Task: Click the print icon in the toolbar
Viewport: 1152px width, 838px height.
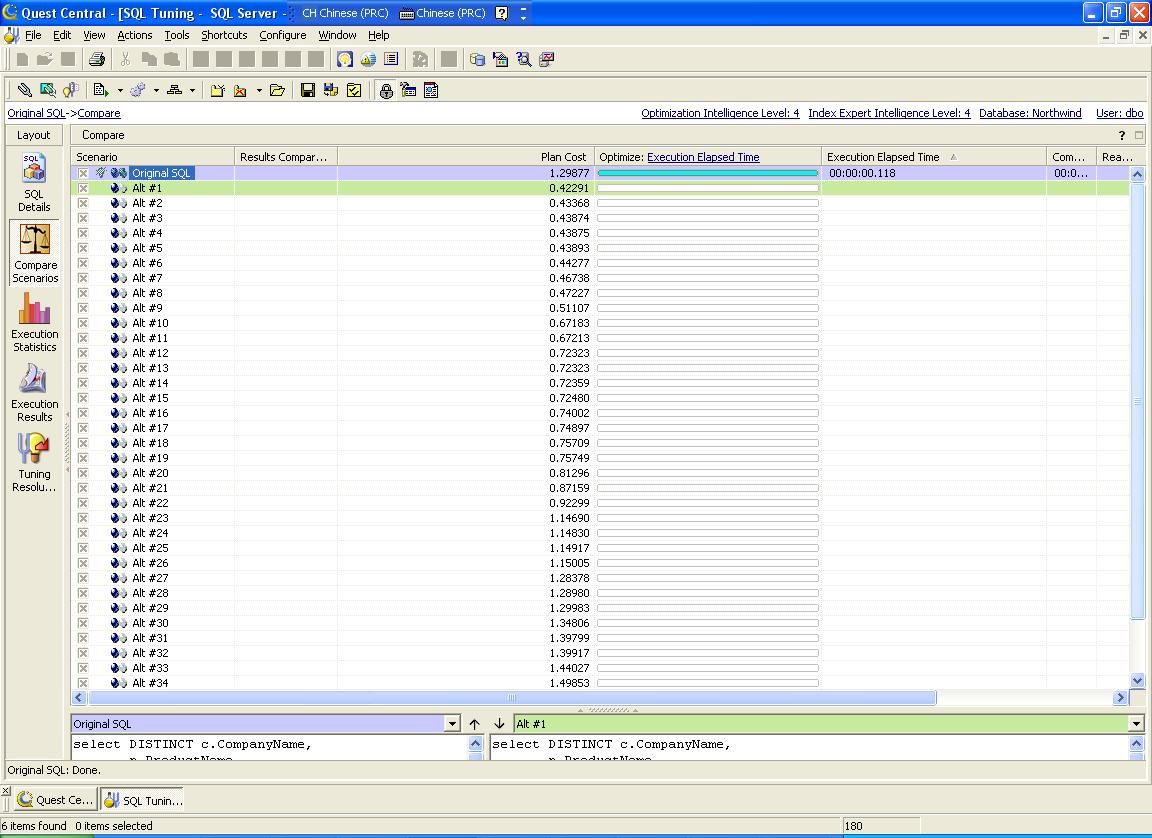Action: tap(96, 59)
